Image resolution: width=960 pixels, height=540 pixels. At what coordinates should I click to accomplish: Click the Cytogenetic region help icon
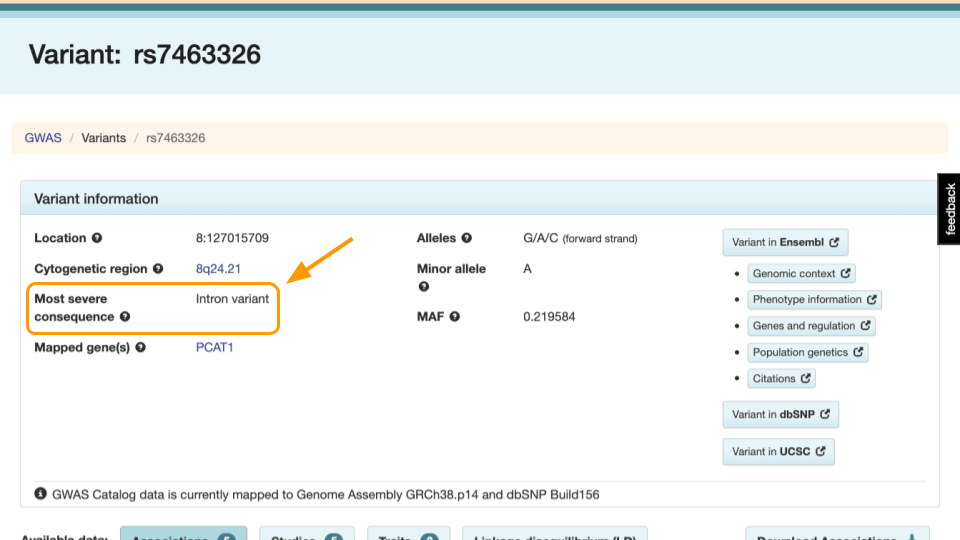pos(158,269)
